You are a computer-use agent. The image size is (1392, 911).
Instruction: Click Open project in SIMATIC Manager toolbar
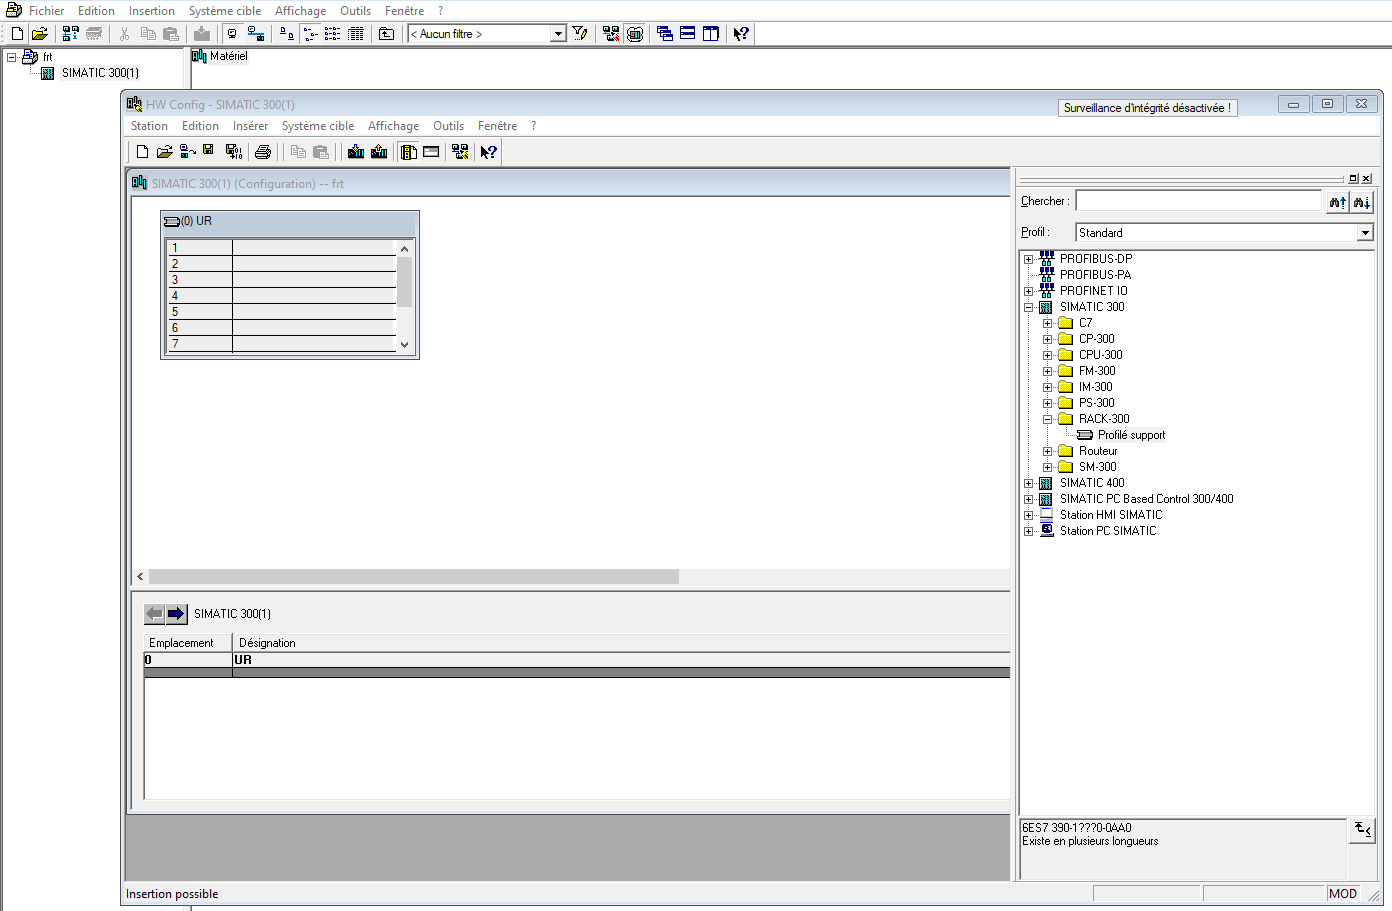coord(40,33)
